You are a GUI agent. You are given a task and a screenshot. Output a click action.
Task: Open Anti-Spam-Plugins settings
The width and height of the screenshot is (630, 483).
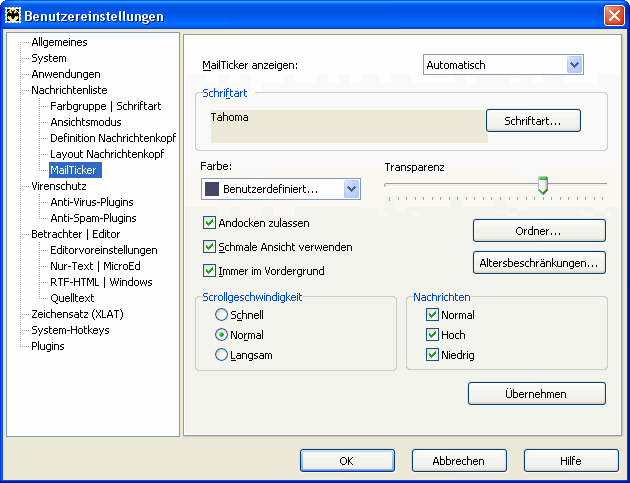(x=93, y=218)
